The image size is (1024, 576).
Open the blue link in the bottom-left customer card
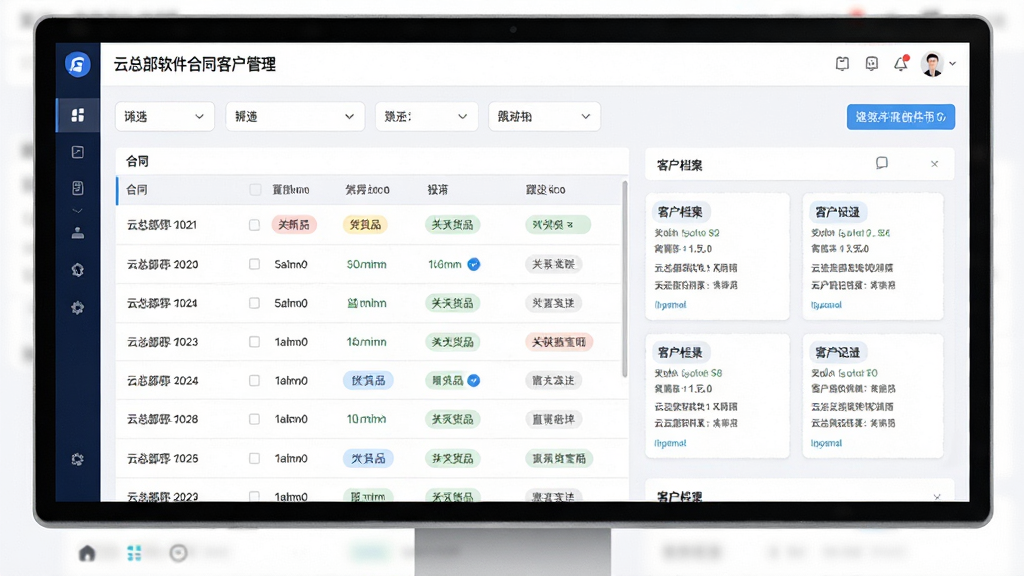670,443
